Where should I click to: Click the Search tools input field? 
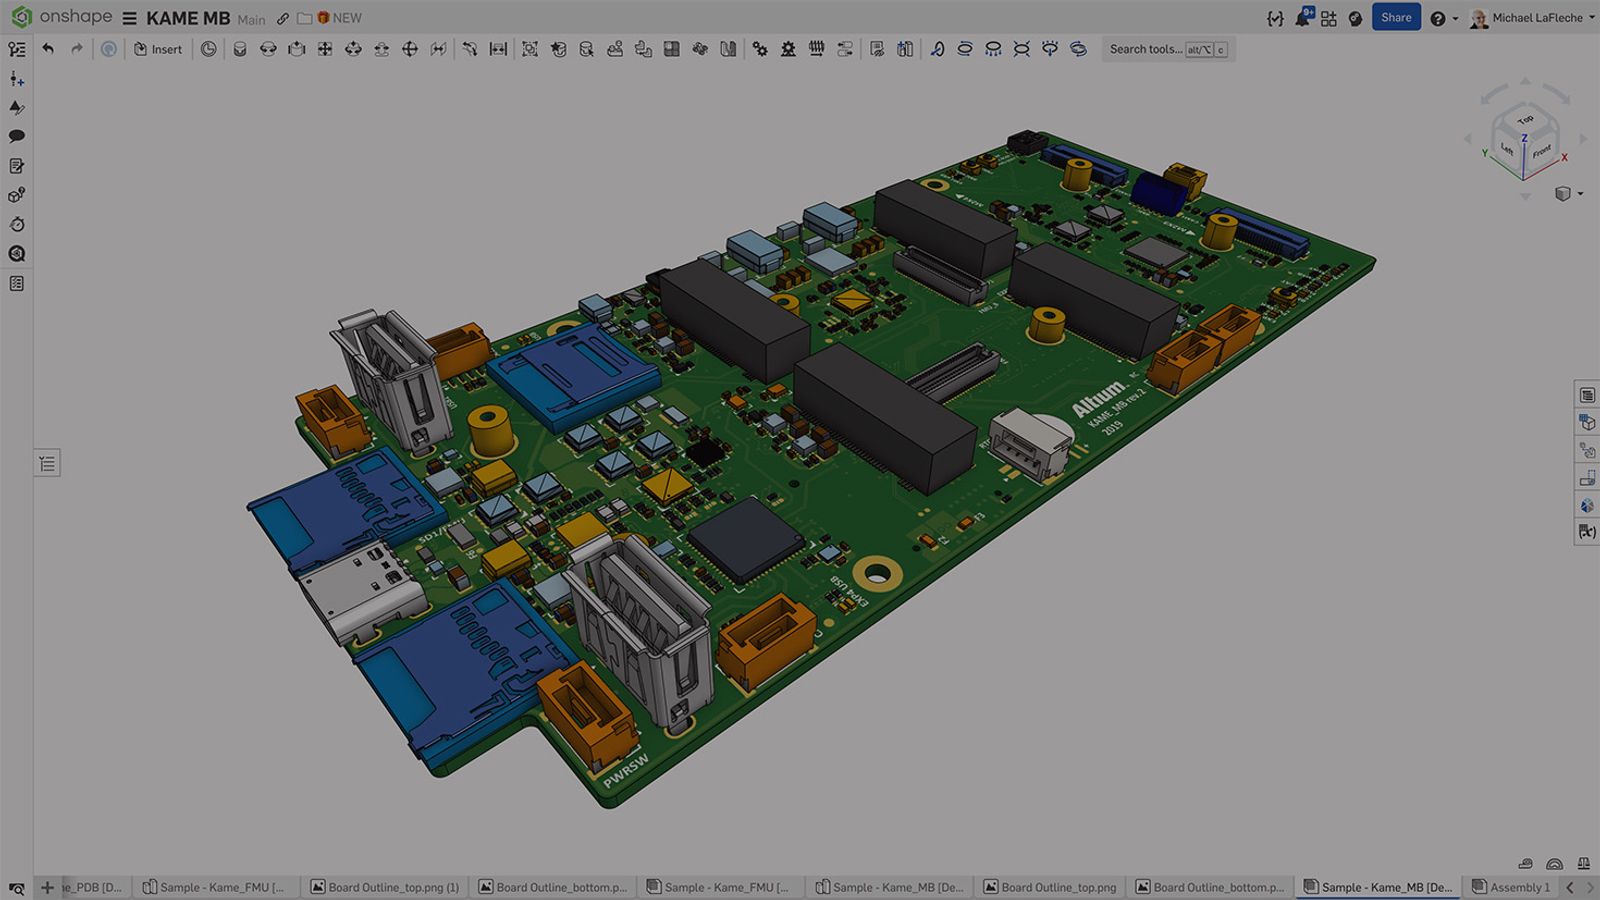[x=1150, y=49]
